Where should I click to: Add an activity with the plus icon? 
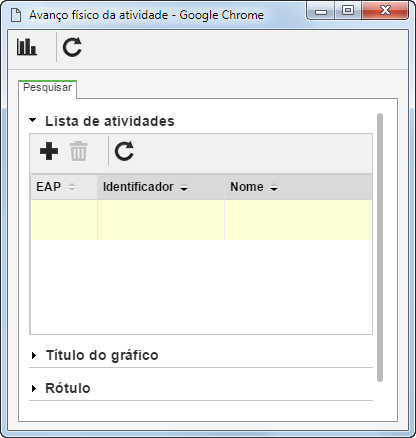(49, 151)
